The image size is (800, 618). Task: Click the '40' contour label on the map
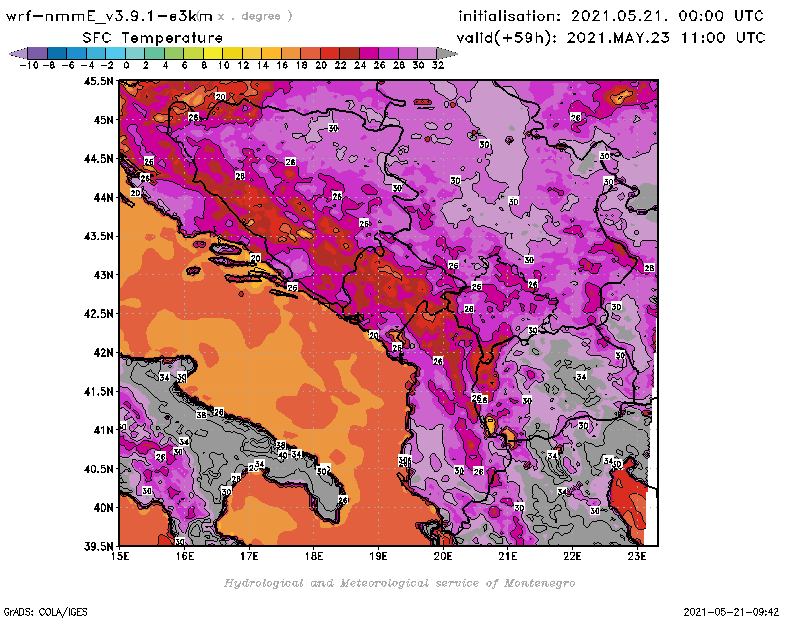pyautogui.click(x=283, y=455)
